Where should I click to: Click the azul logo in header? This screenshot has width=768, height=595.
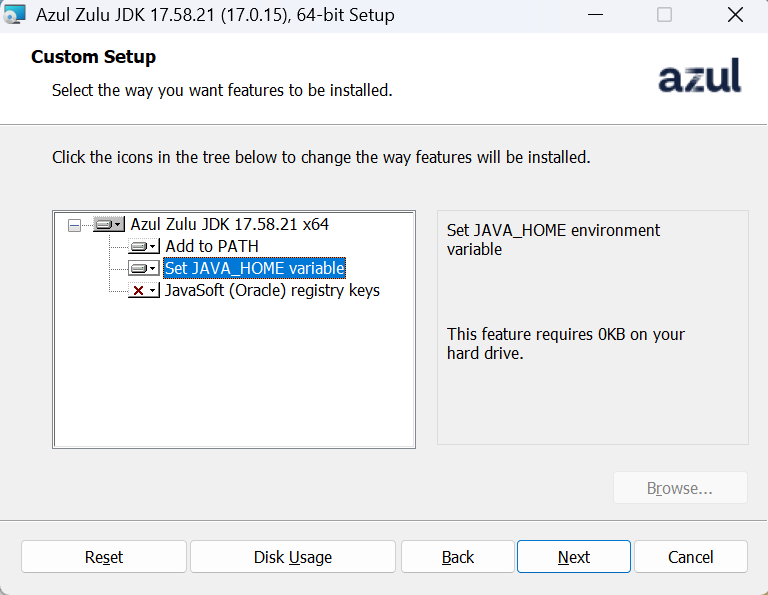[x=699, y=76]
